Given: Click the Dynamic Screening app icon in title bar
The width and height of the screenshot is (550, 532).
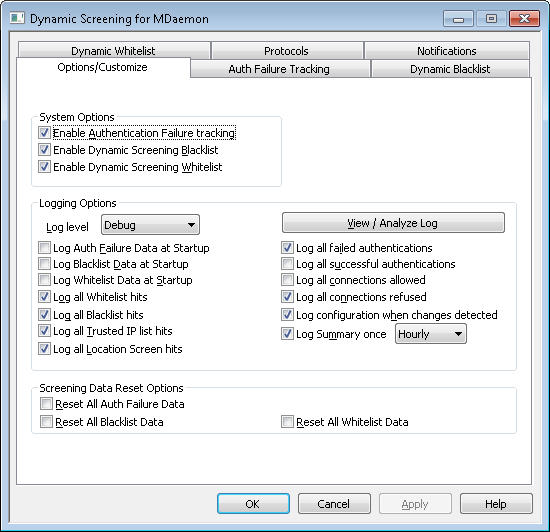Looking at the screenshot, I should [x=17, y=18].
